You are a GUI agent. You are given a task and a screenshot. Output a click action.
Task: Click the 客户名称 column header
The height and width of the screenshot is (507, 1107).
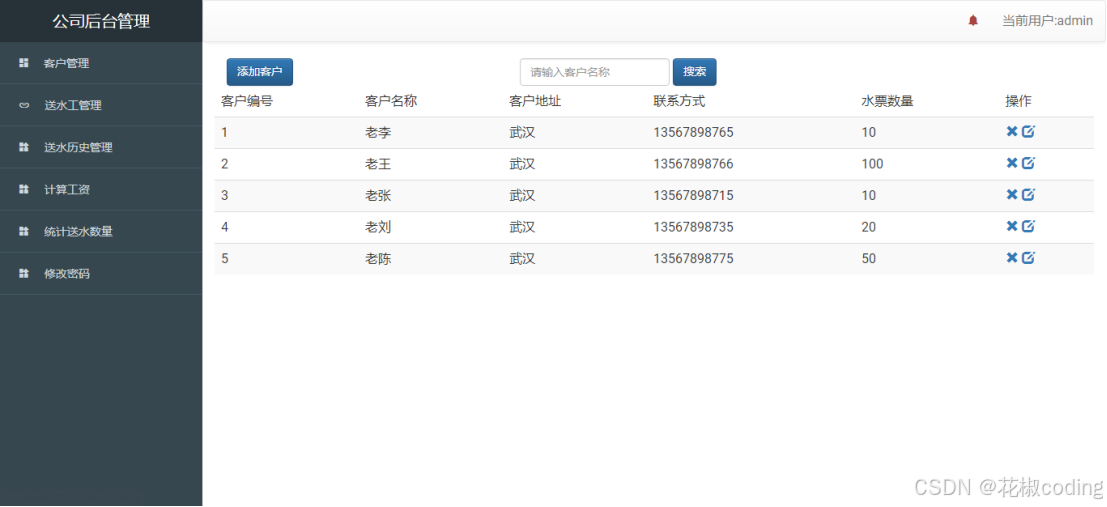pos(391,101)
